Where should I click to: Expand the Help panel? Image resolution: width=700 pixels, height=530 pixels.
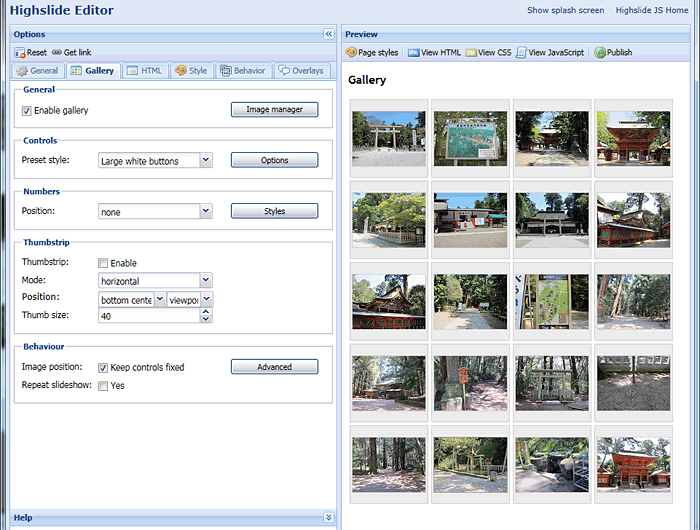click(x=329, y=517)
